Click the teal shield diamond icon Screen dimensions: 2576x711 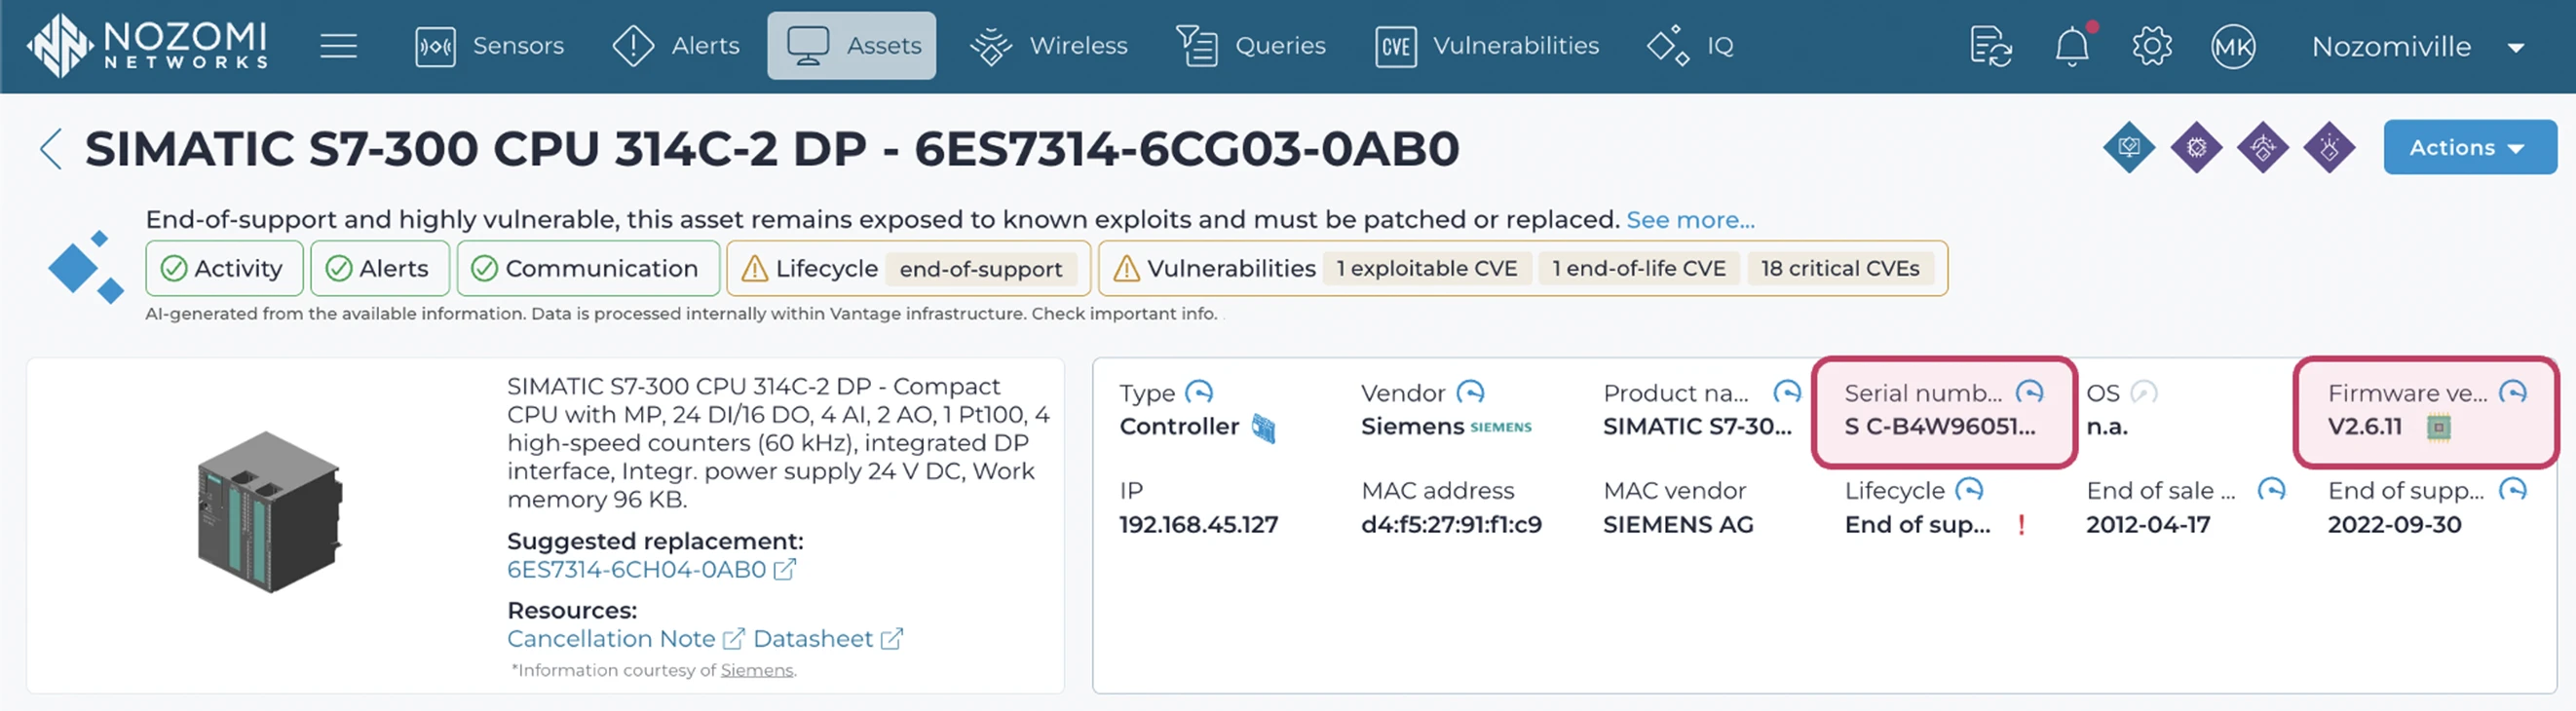tap(2129, 147)
